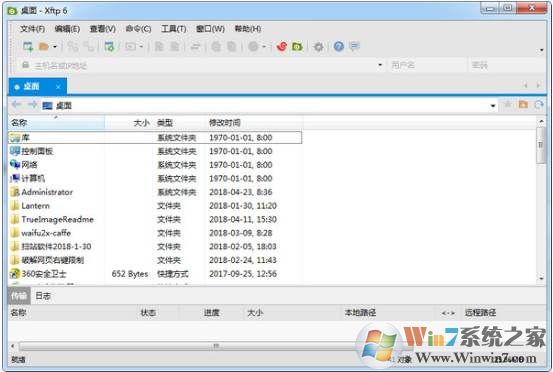This screenshot has height=372, width=553.
Task: Open the 编辑(E) menu
Action: [67, 29]
